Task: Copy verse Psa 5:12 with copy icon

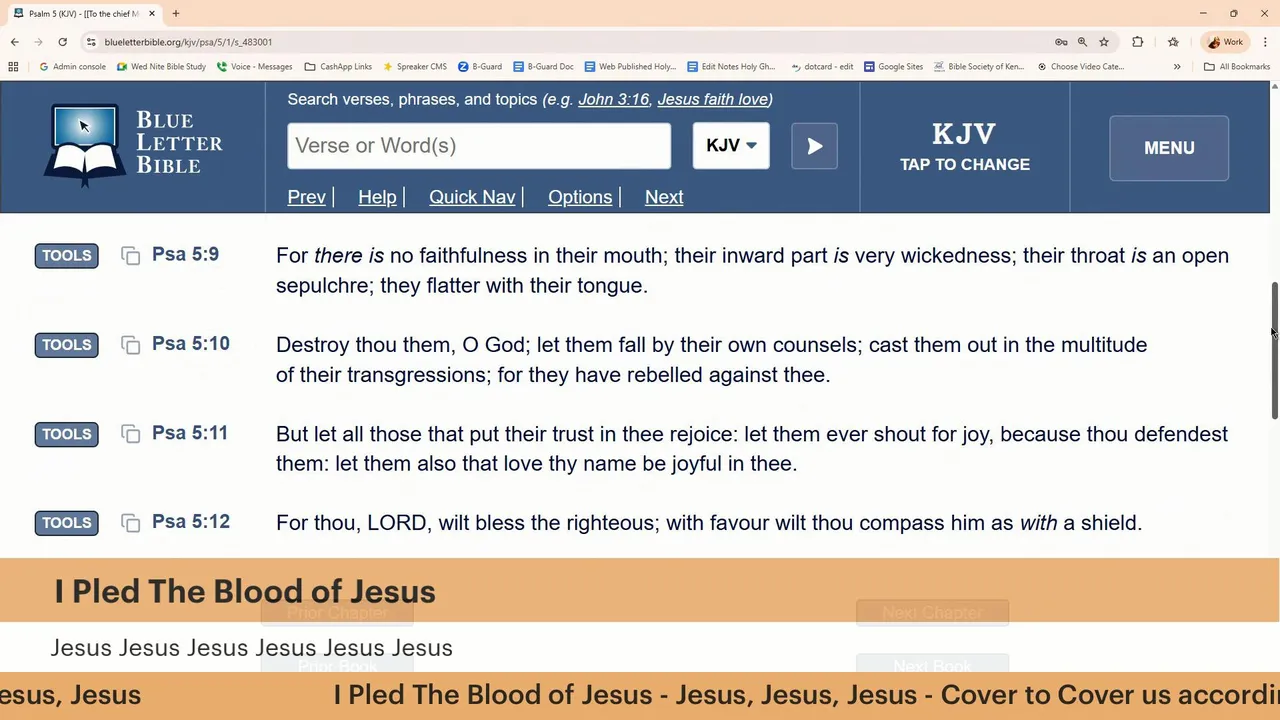Action: (130, 523)
